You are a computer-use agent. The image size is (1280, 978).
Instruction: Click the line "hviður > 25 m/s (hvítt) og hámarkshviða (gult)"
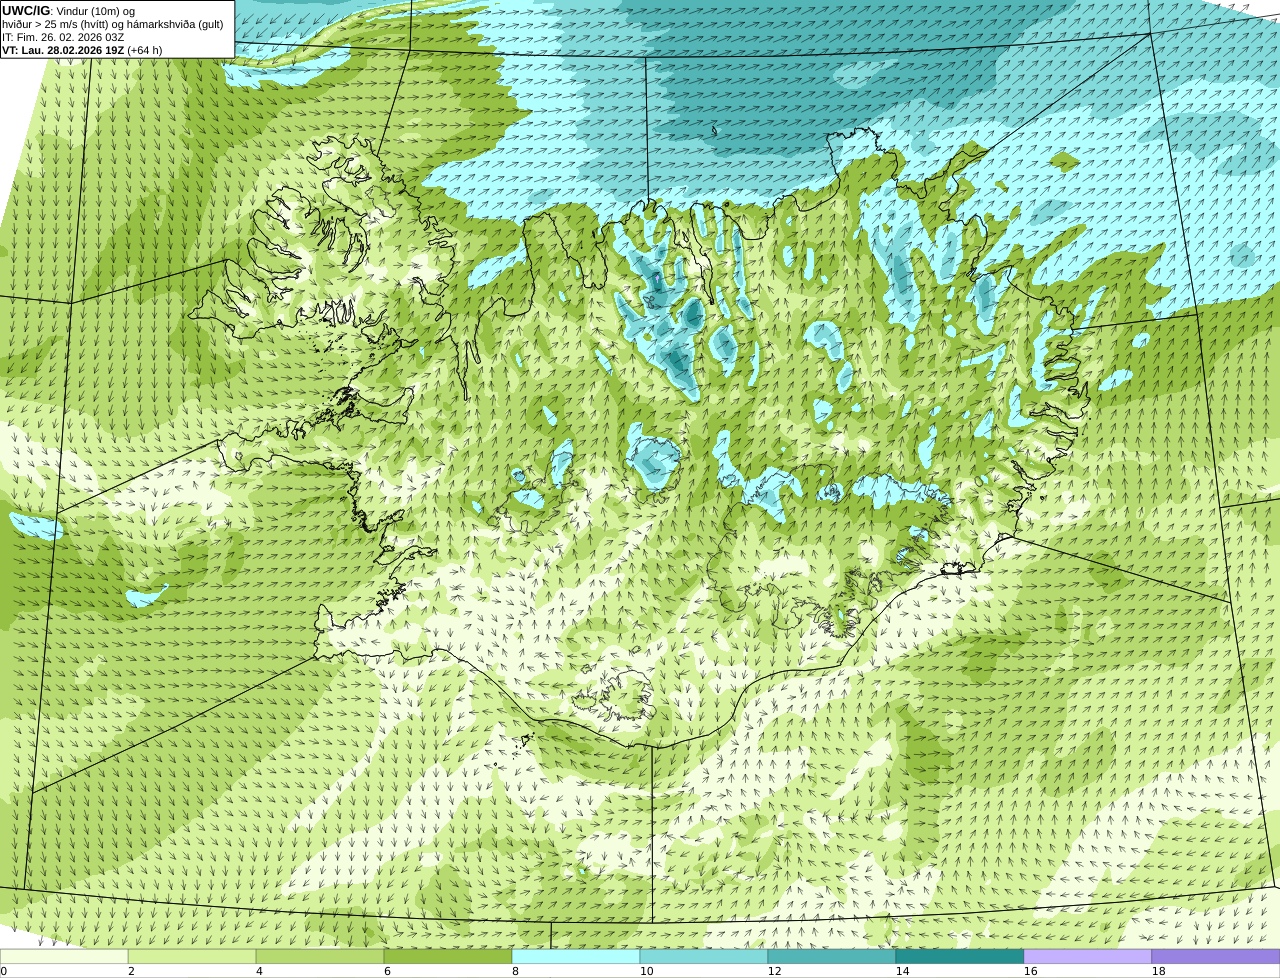(113, 24)
